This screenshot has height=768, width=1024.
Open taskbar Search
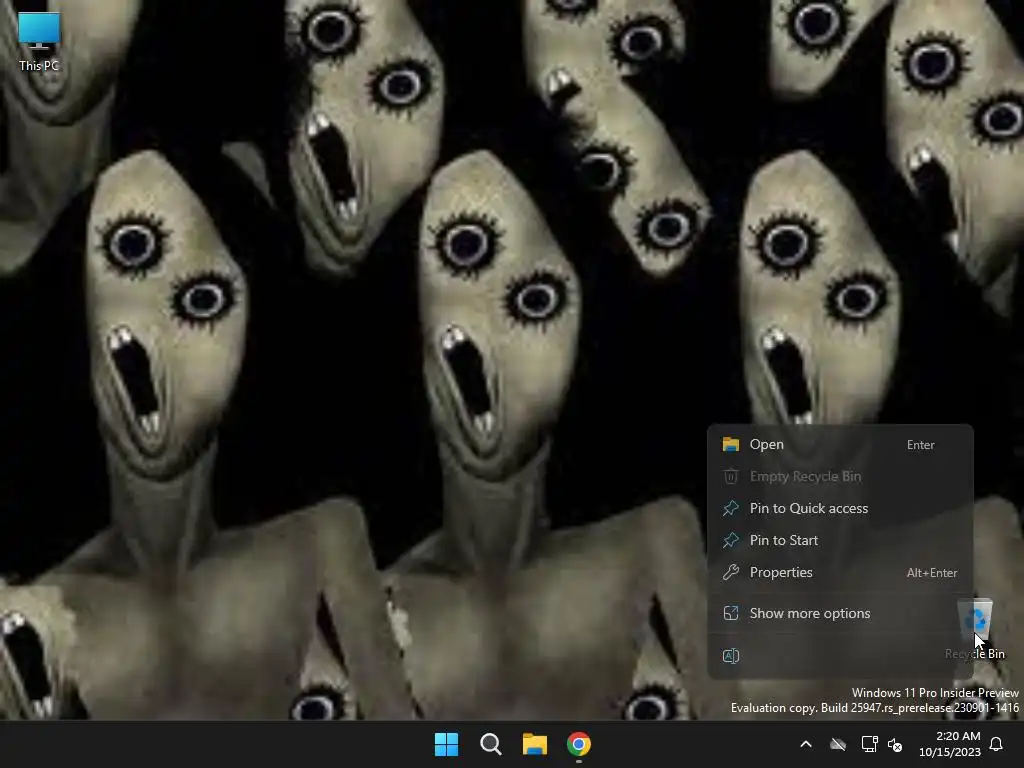(x=490, y=744)
